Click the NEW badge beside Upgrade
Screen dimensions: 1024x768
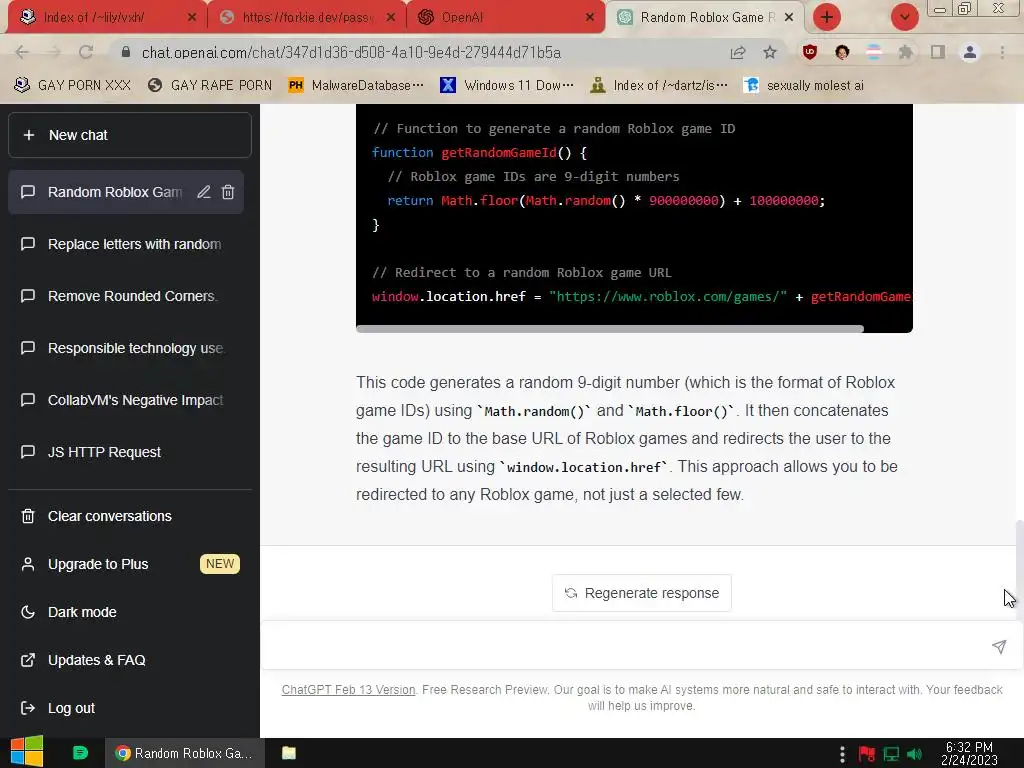tap(220, 564)
